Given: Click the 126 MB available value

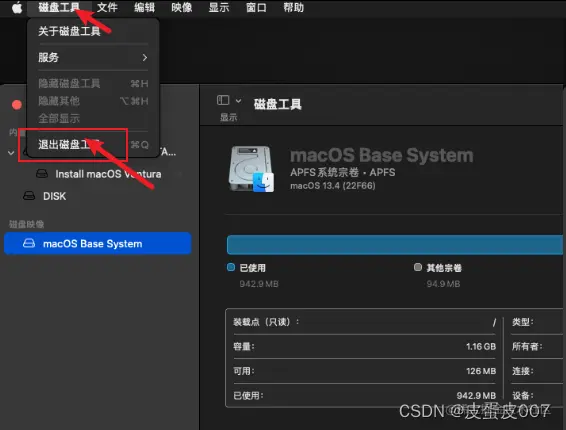Looking at the screenshot, I should point(481,371).
